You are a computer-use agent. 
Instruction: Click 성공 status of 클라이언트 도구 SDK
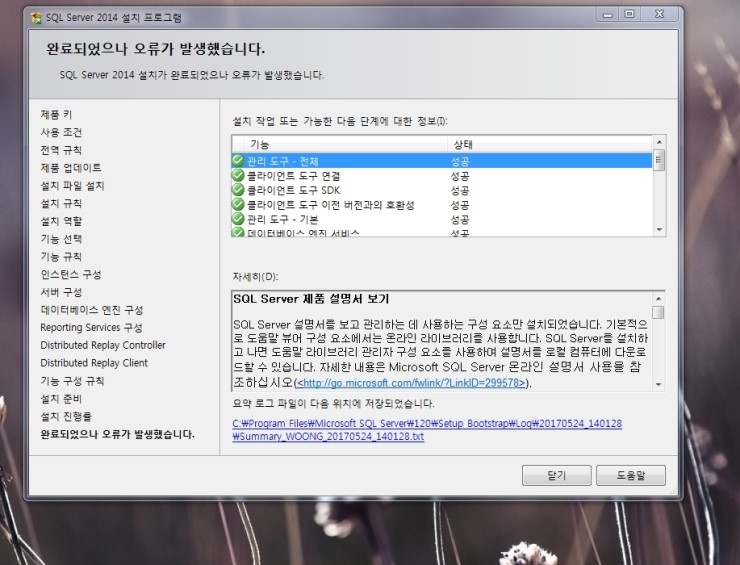tap(460, 190)
